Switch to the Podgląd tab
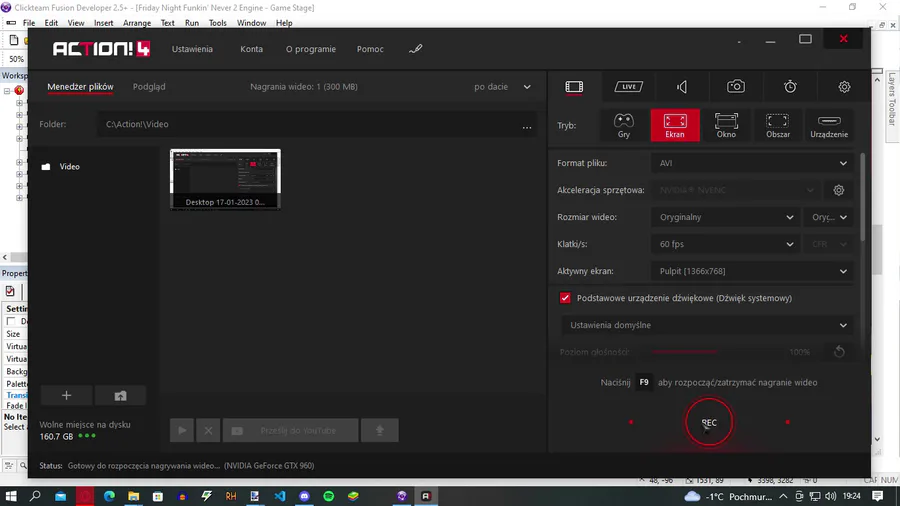900x506 pixels. [149, 87]
